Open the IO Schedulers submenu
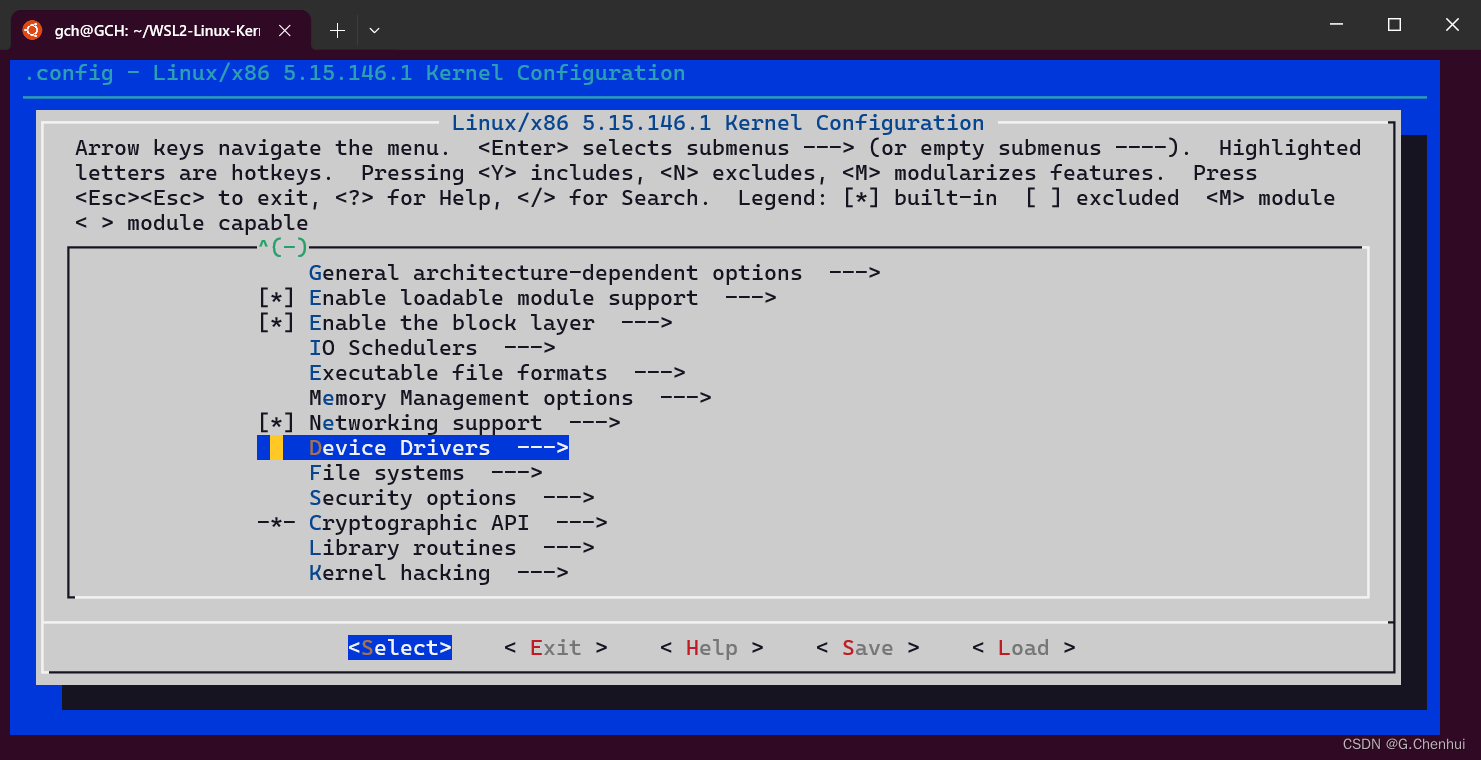 pos(432,348)
